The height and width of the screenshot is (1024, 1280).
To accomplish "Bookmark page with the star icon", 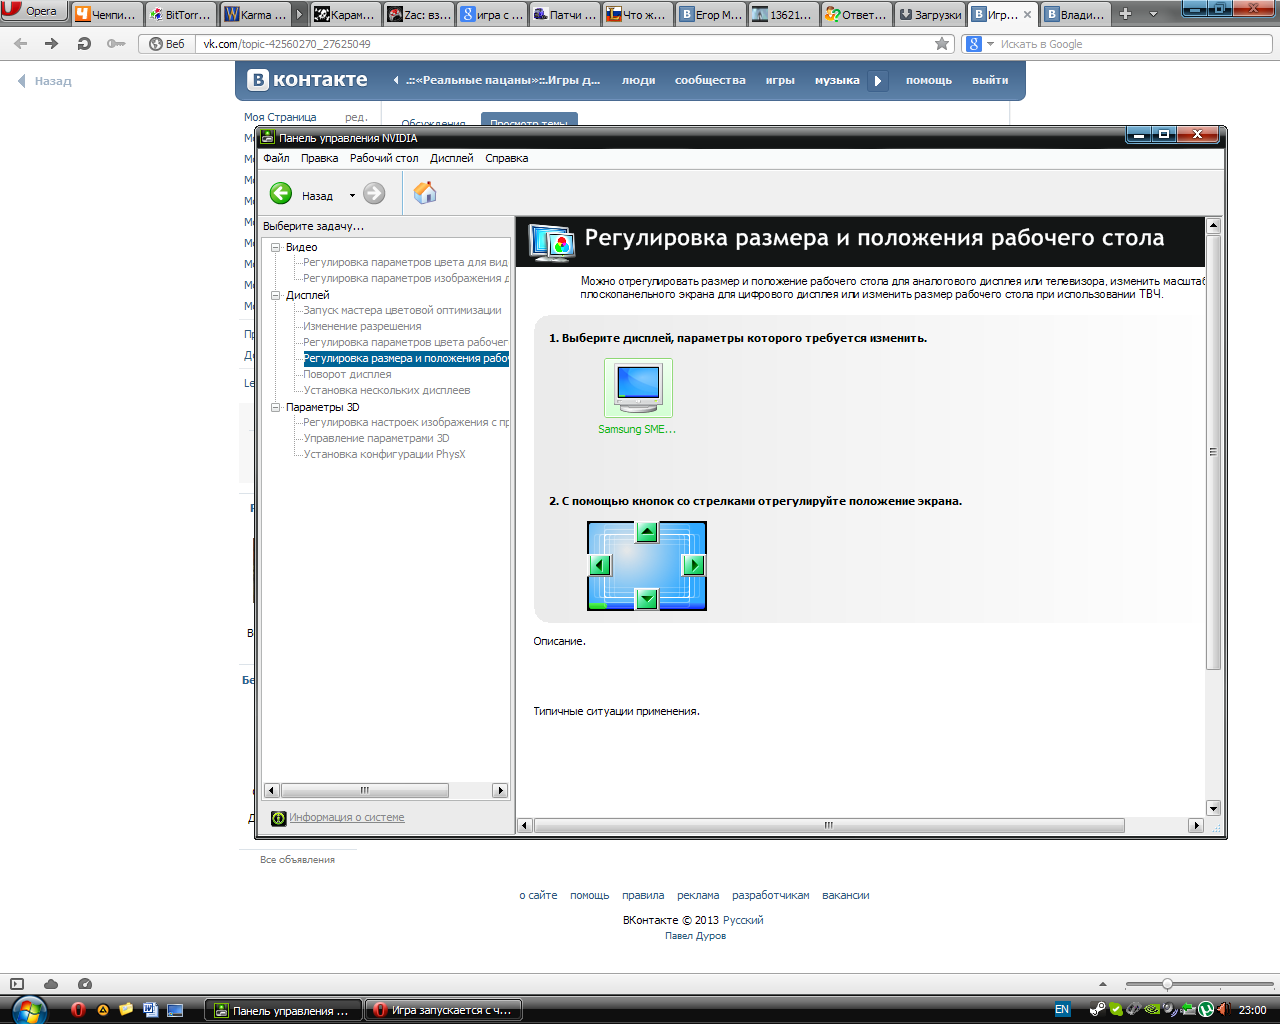I will click(942, 44).
